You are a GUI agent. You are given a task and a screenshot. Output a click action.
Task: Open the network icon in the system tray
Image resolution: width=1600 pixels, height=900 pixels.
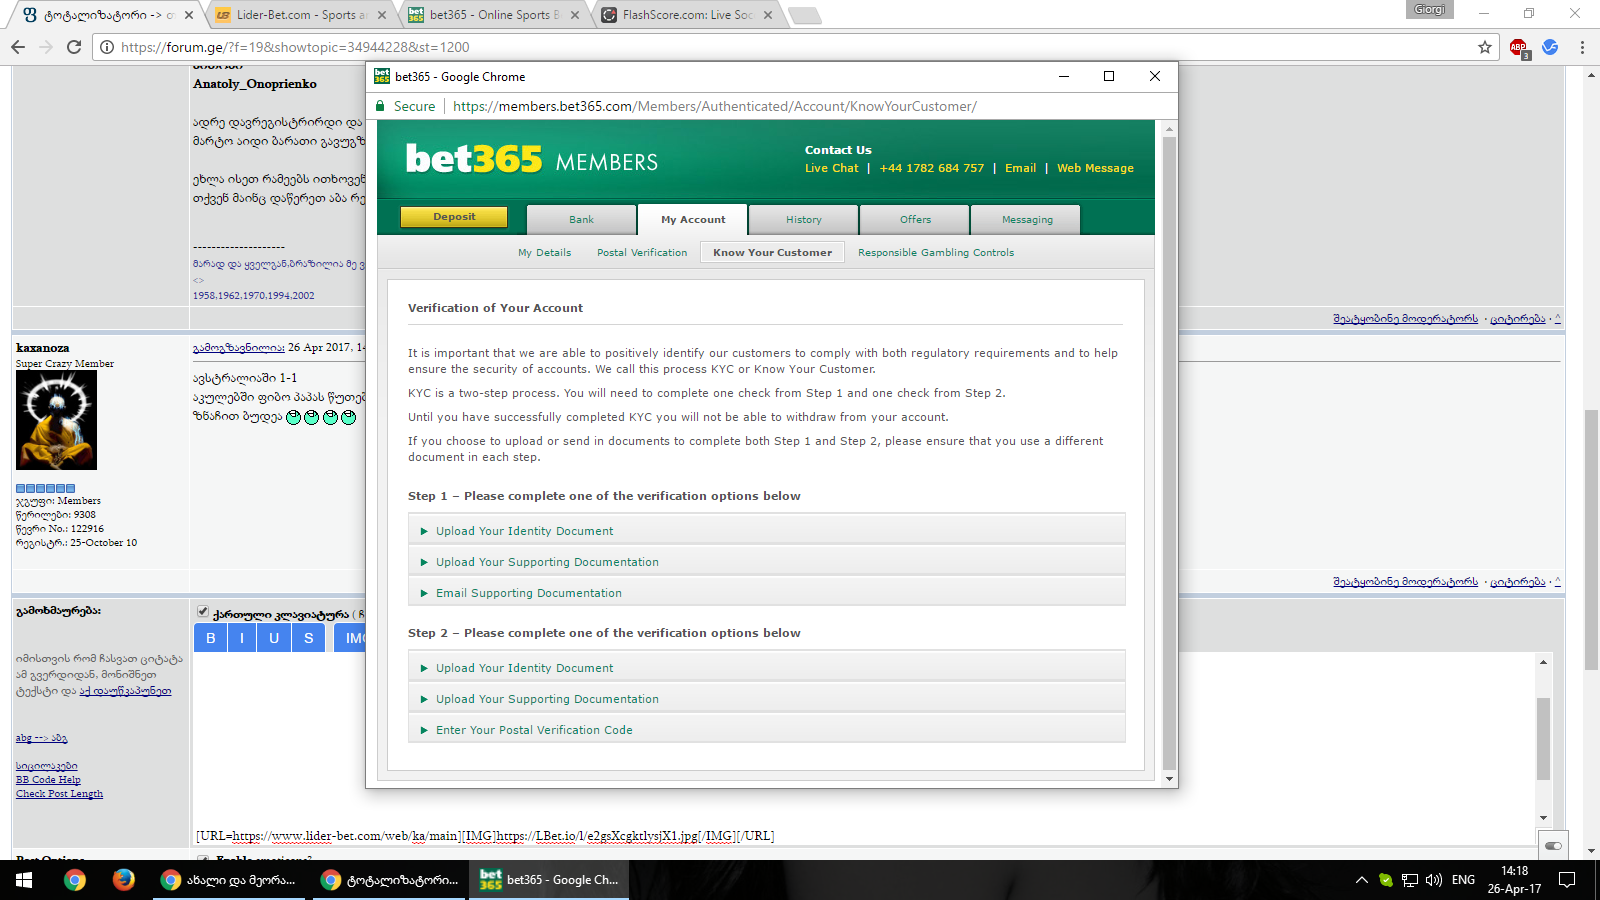1410,880
